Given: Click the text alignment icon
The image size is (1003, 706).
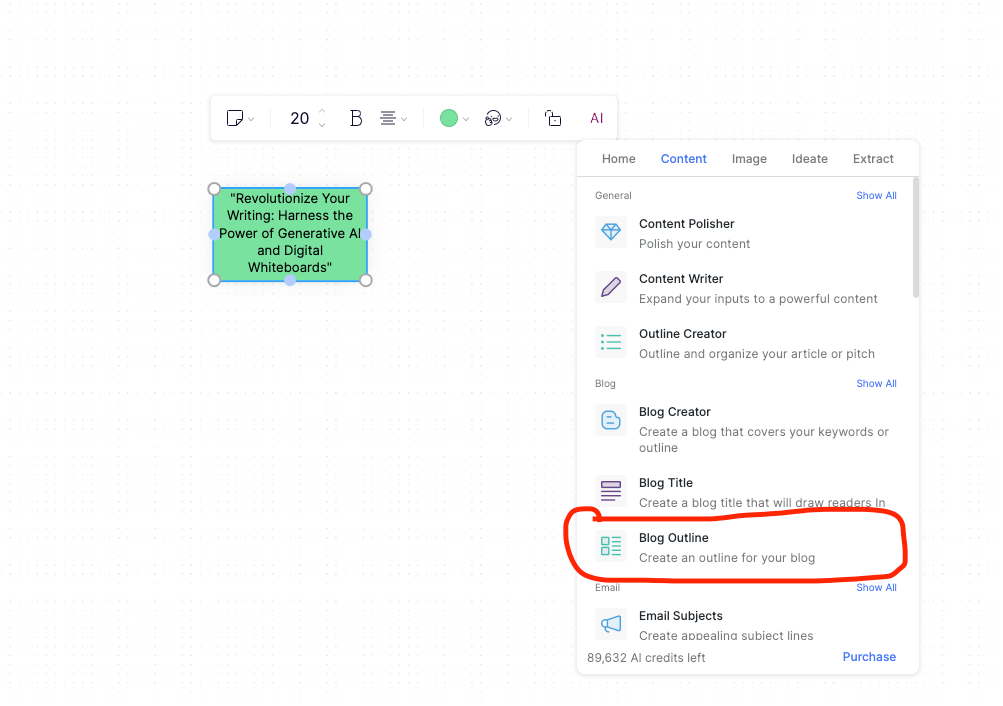Looking at the screenshot, I should [x=388, y=118].
